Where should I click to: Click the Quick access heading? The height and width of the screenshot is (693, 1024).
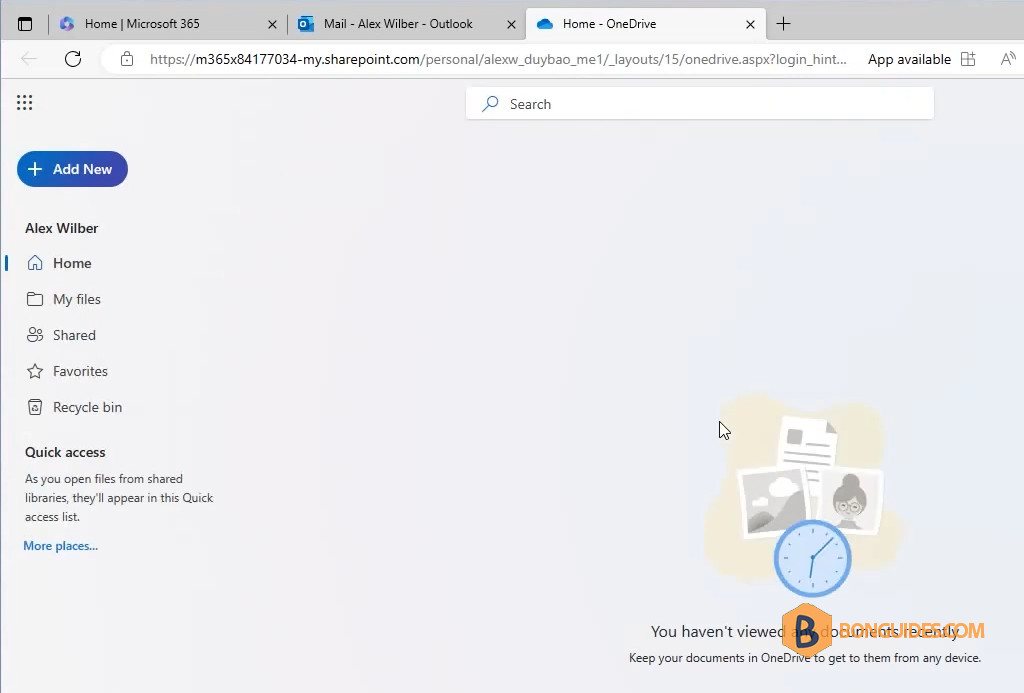coord(65,452)
